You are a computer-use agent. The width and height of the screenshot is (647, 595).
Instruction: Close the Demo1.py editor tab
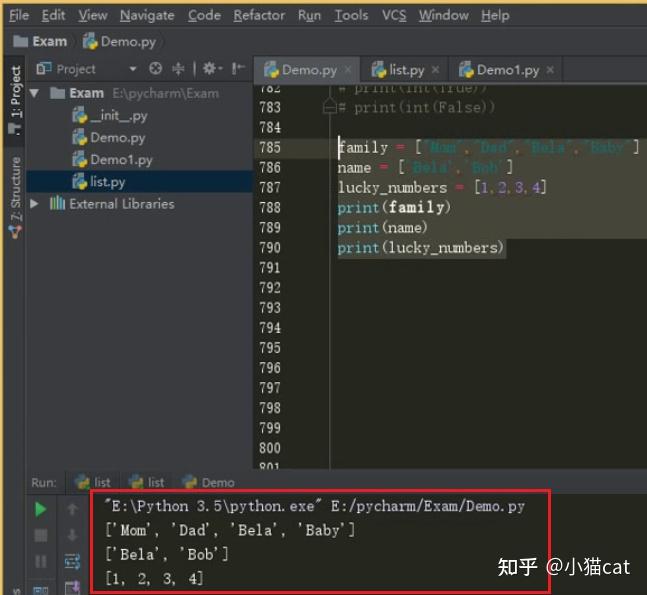tap(550, 70)
